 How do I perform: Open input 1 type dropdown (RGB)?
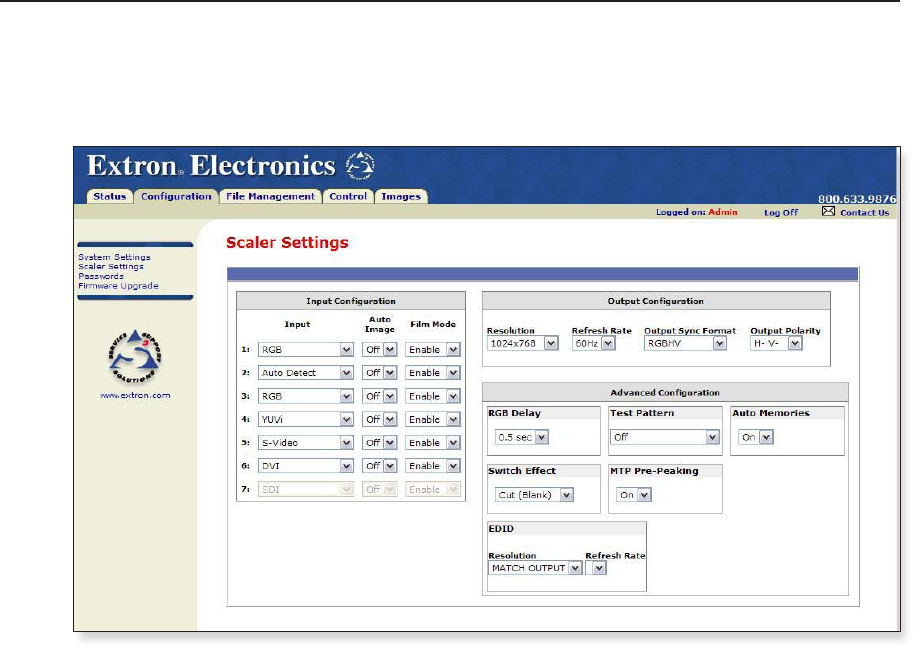pos(305,350)
